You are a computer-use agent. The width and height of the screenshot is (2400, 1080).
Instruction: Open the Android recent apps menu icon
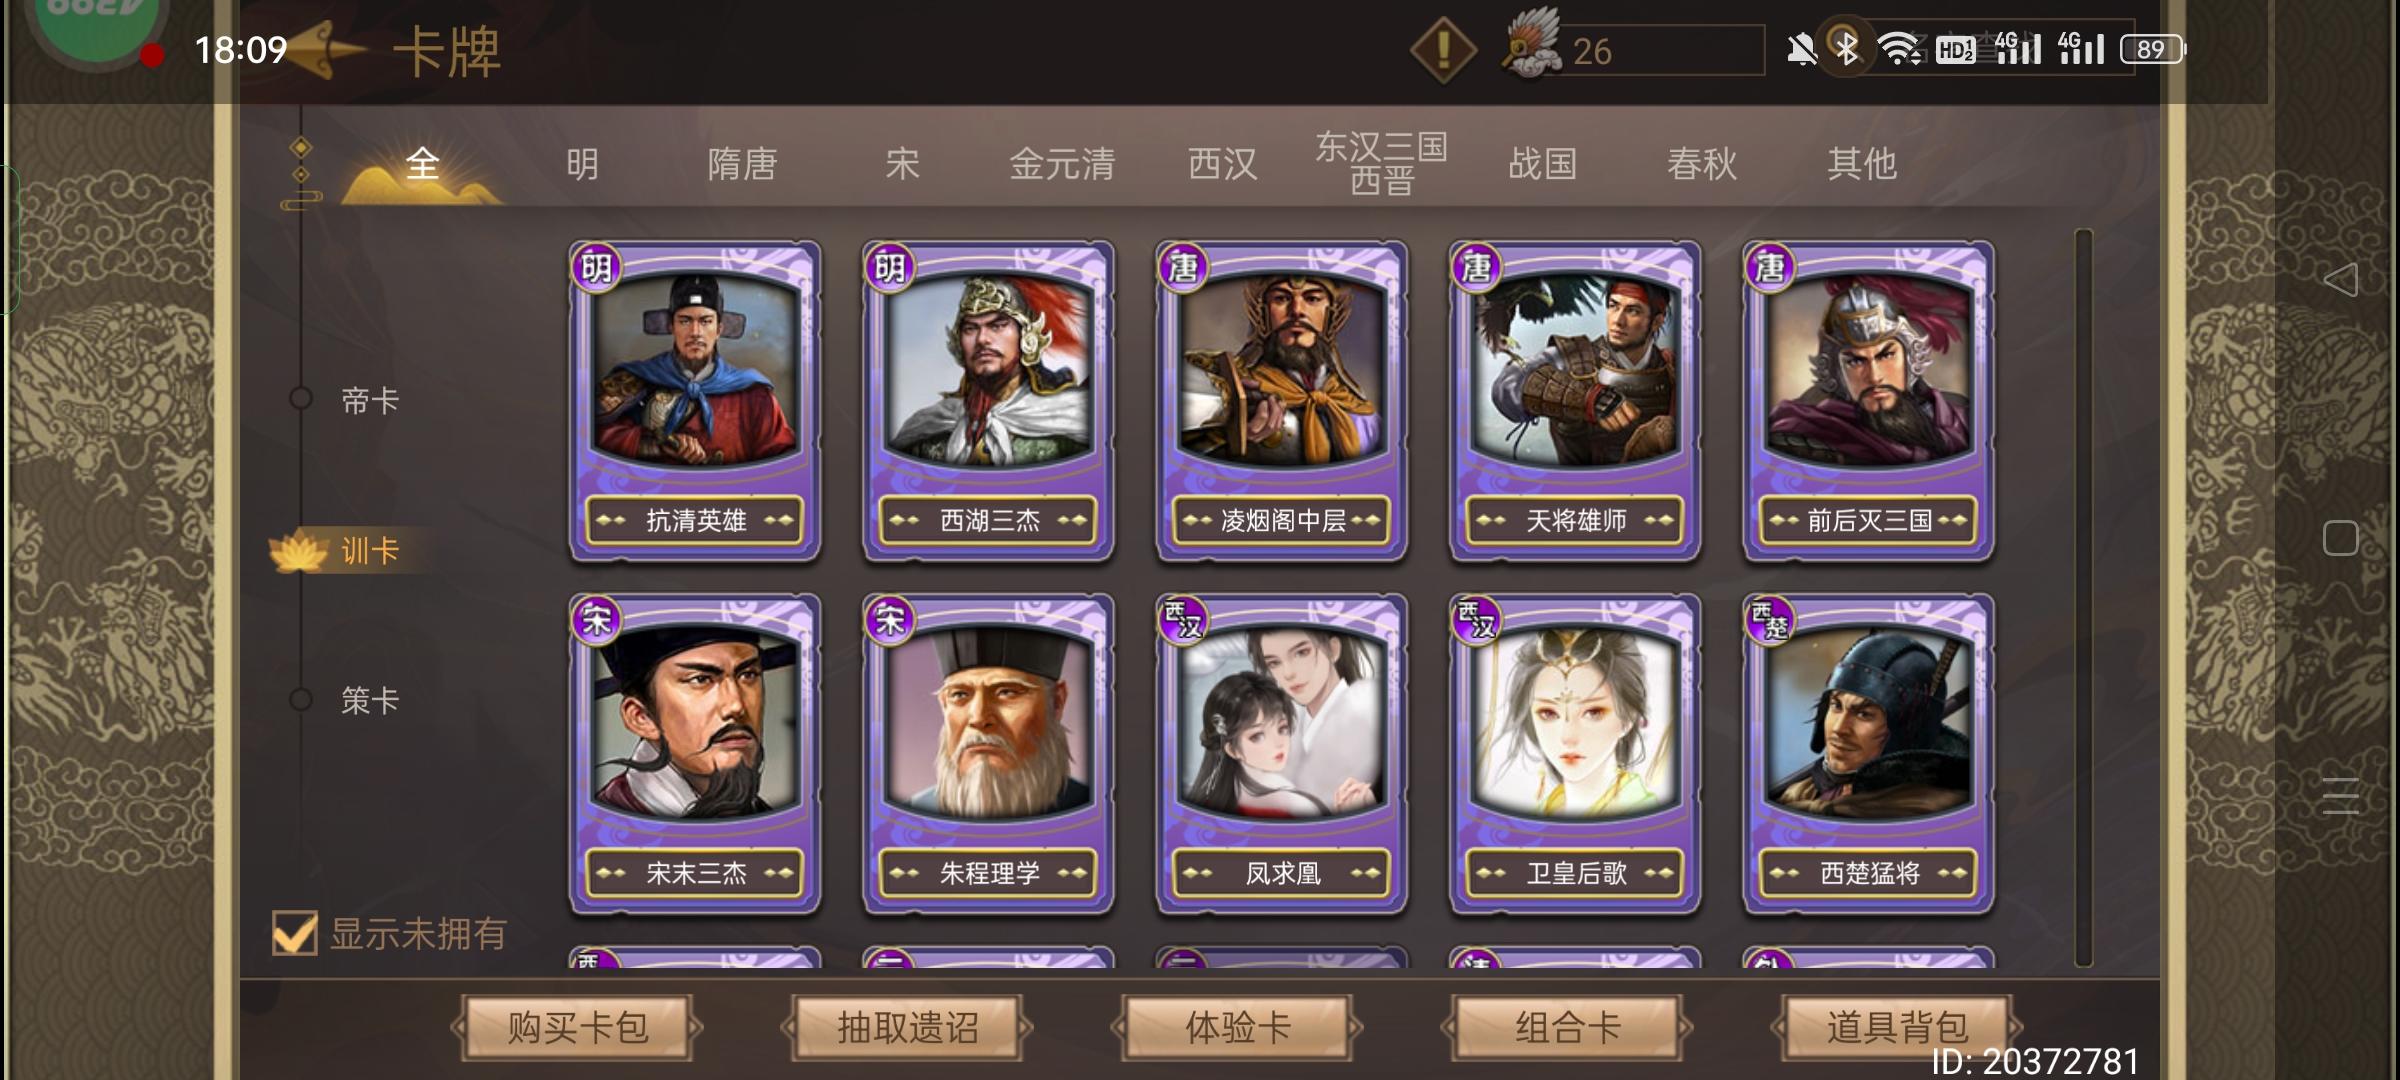tap(2340, 795)
